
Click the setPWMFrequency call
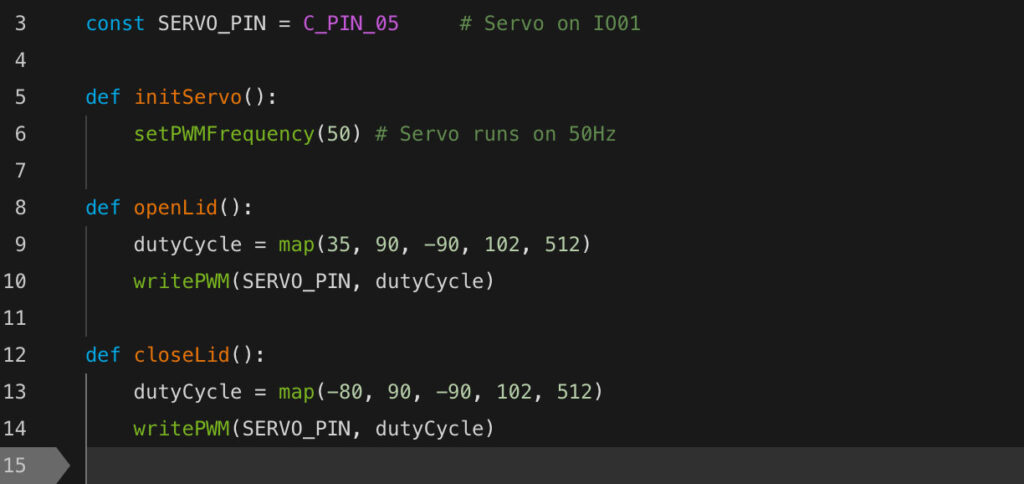click(223, 134)
